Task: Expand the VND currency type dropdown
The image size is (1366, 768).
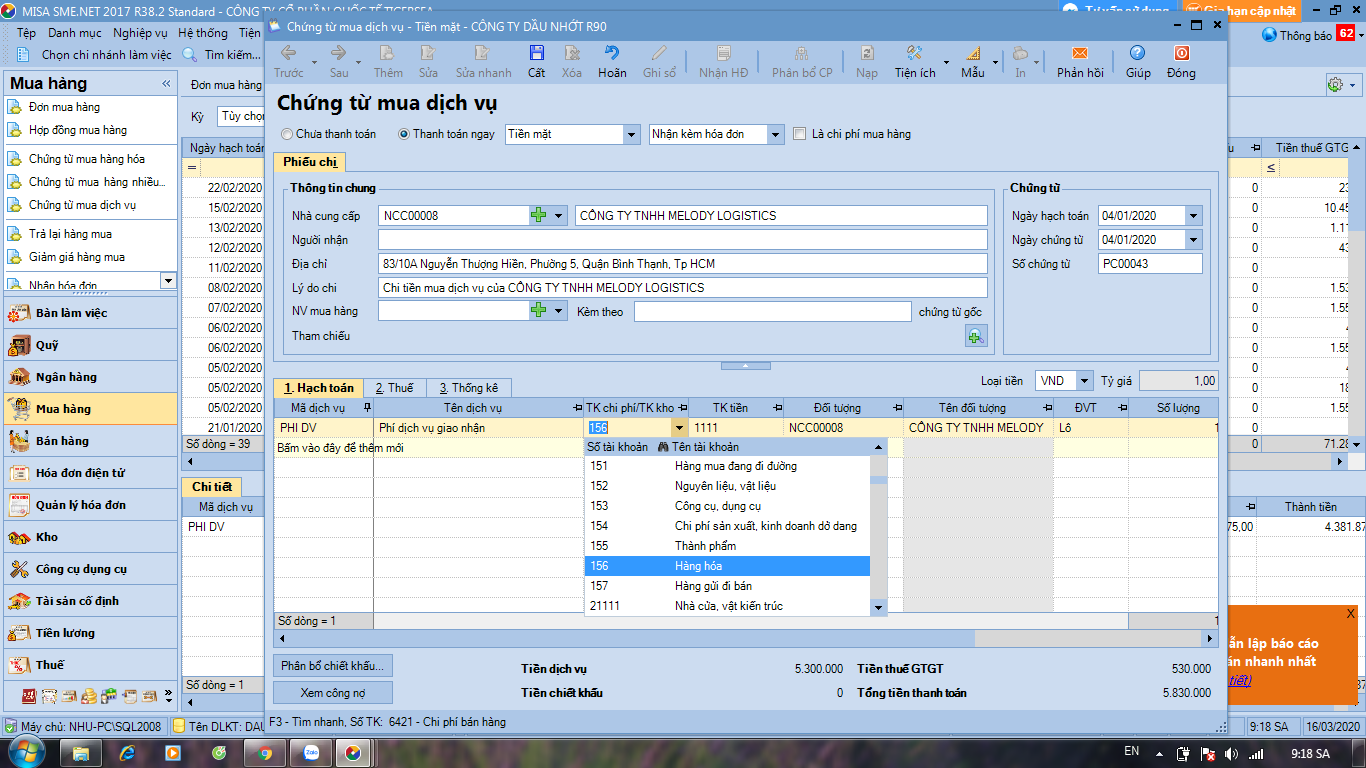Action: pos(1085,381)
